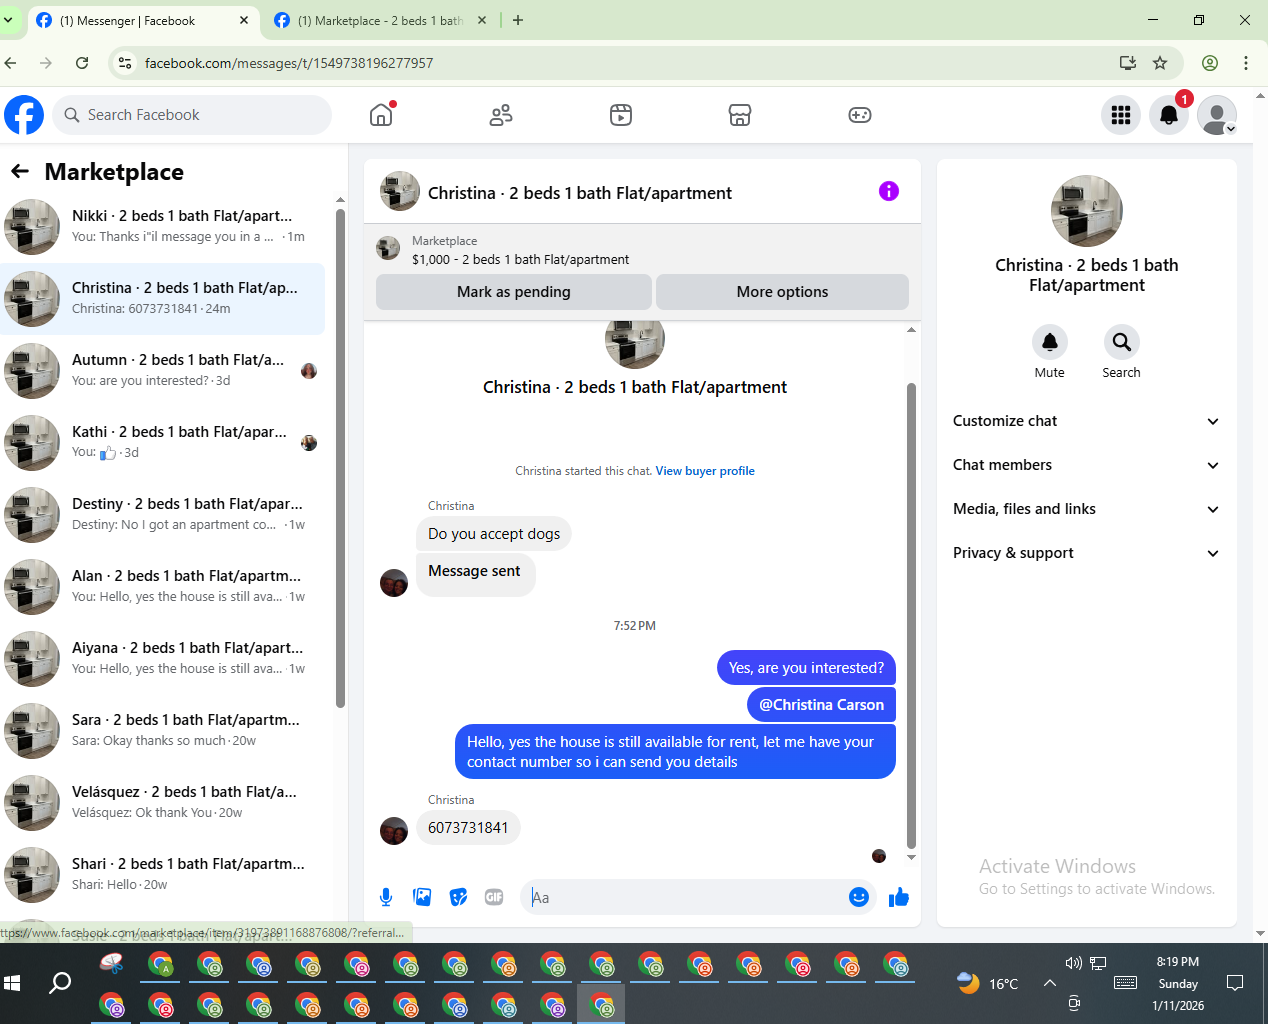Open the account profile avatar menu
Screen dimensions: 1268x1024
tap(1217, 115)
